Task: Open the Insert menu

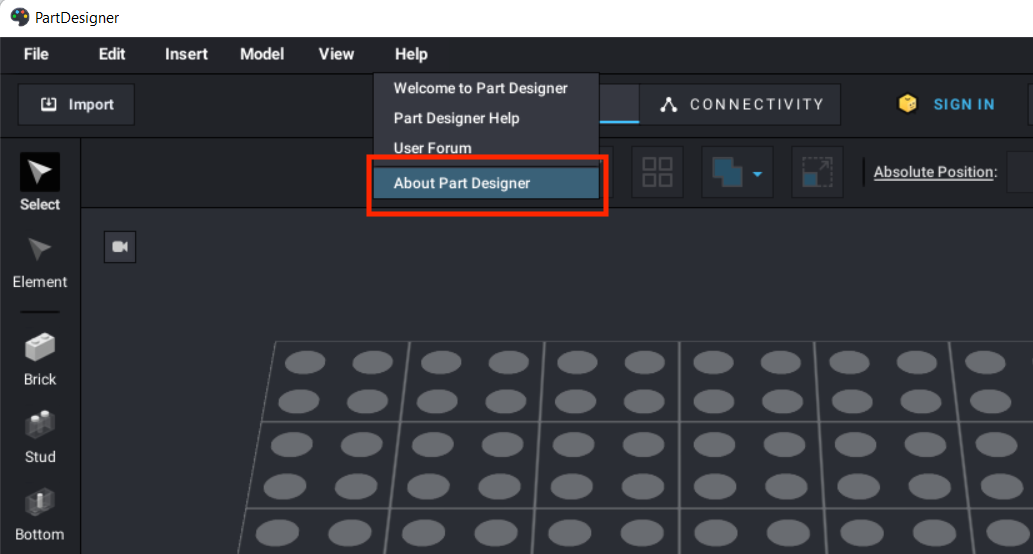Action: [186, 54]
